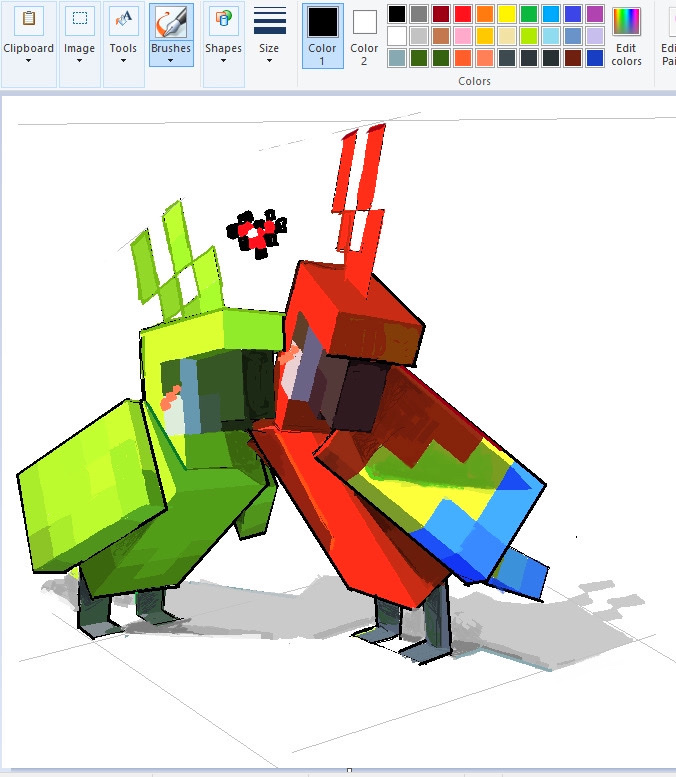Expand the Size dropdown arrow
Viewport: 676px width, 777px height.
[x=269, y=61]
